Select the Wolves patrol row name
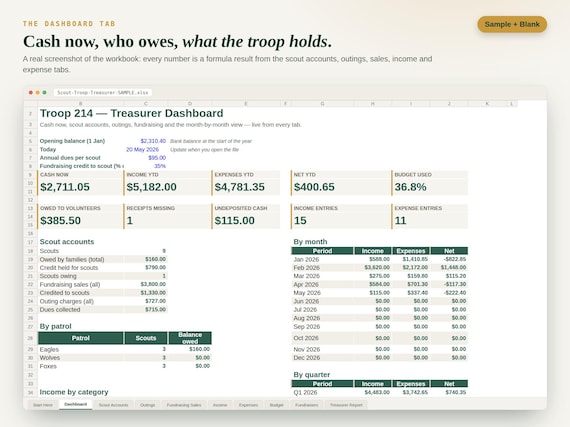Viewport: 570px width, 427px height. coord(50,358)
